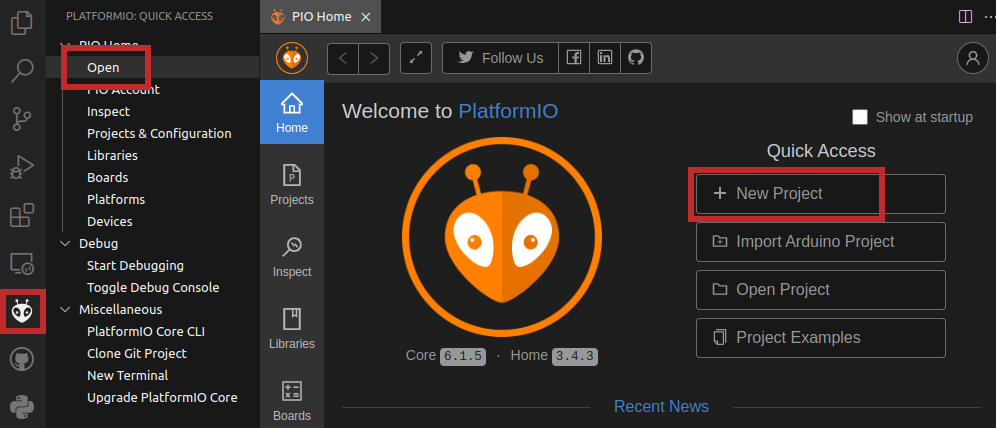Open the Python view in activity bar
The image size is (996, 428).
tap(22, 407)
